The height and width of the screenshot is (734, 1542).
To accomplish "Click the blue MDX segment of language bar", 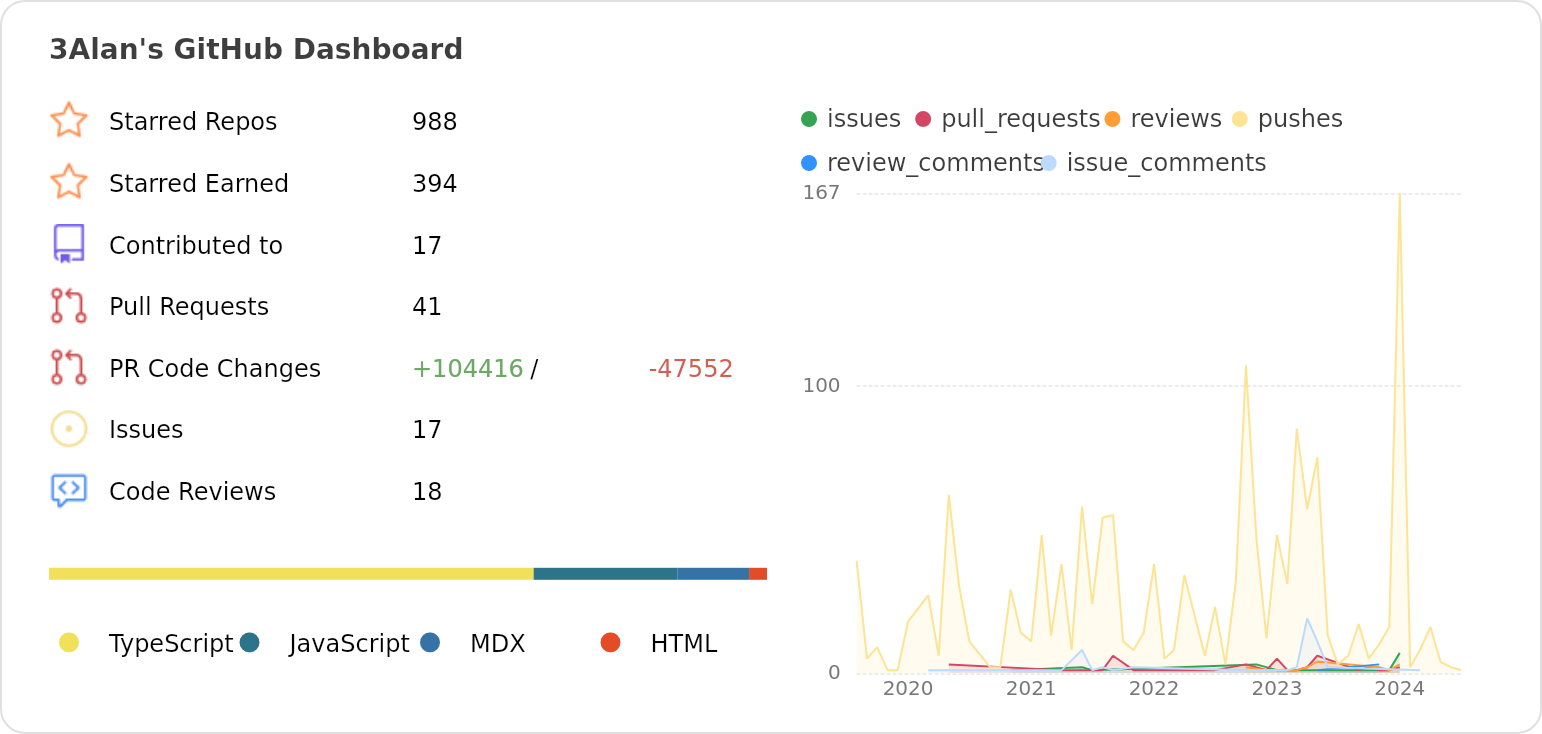I will tap(714, 574).
